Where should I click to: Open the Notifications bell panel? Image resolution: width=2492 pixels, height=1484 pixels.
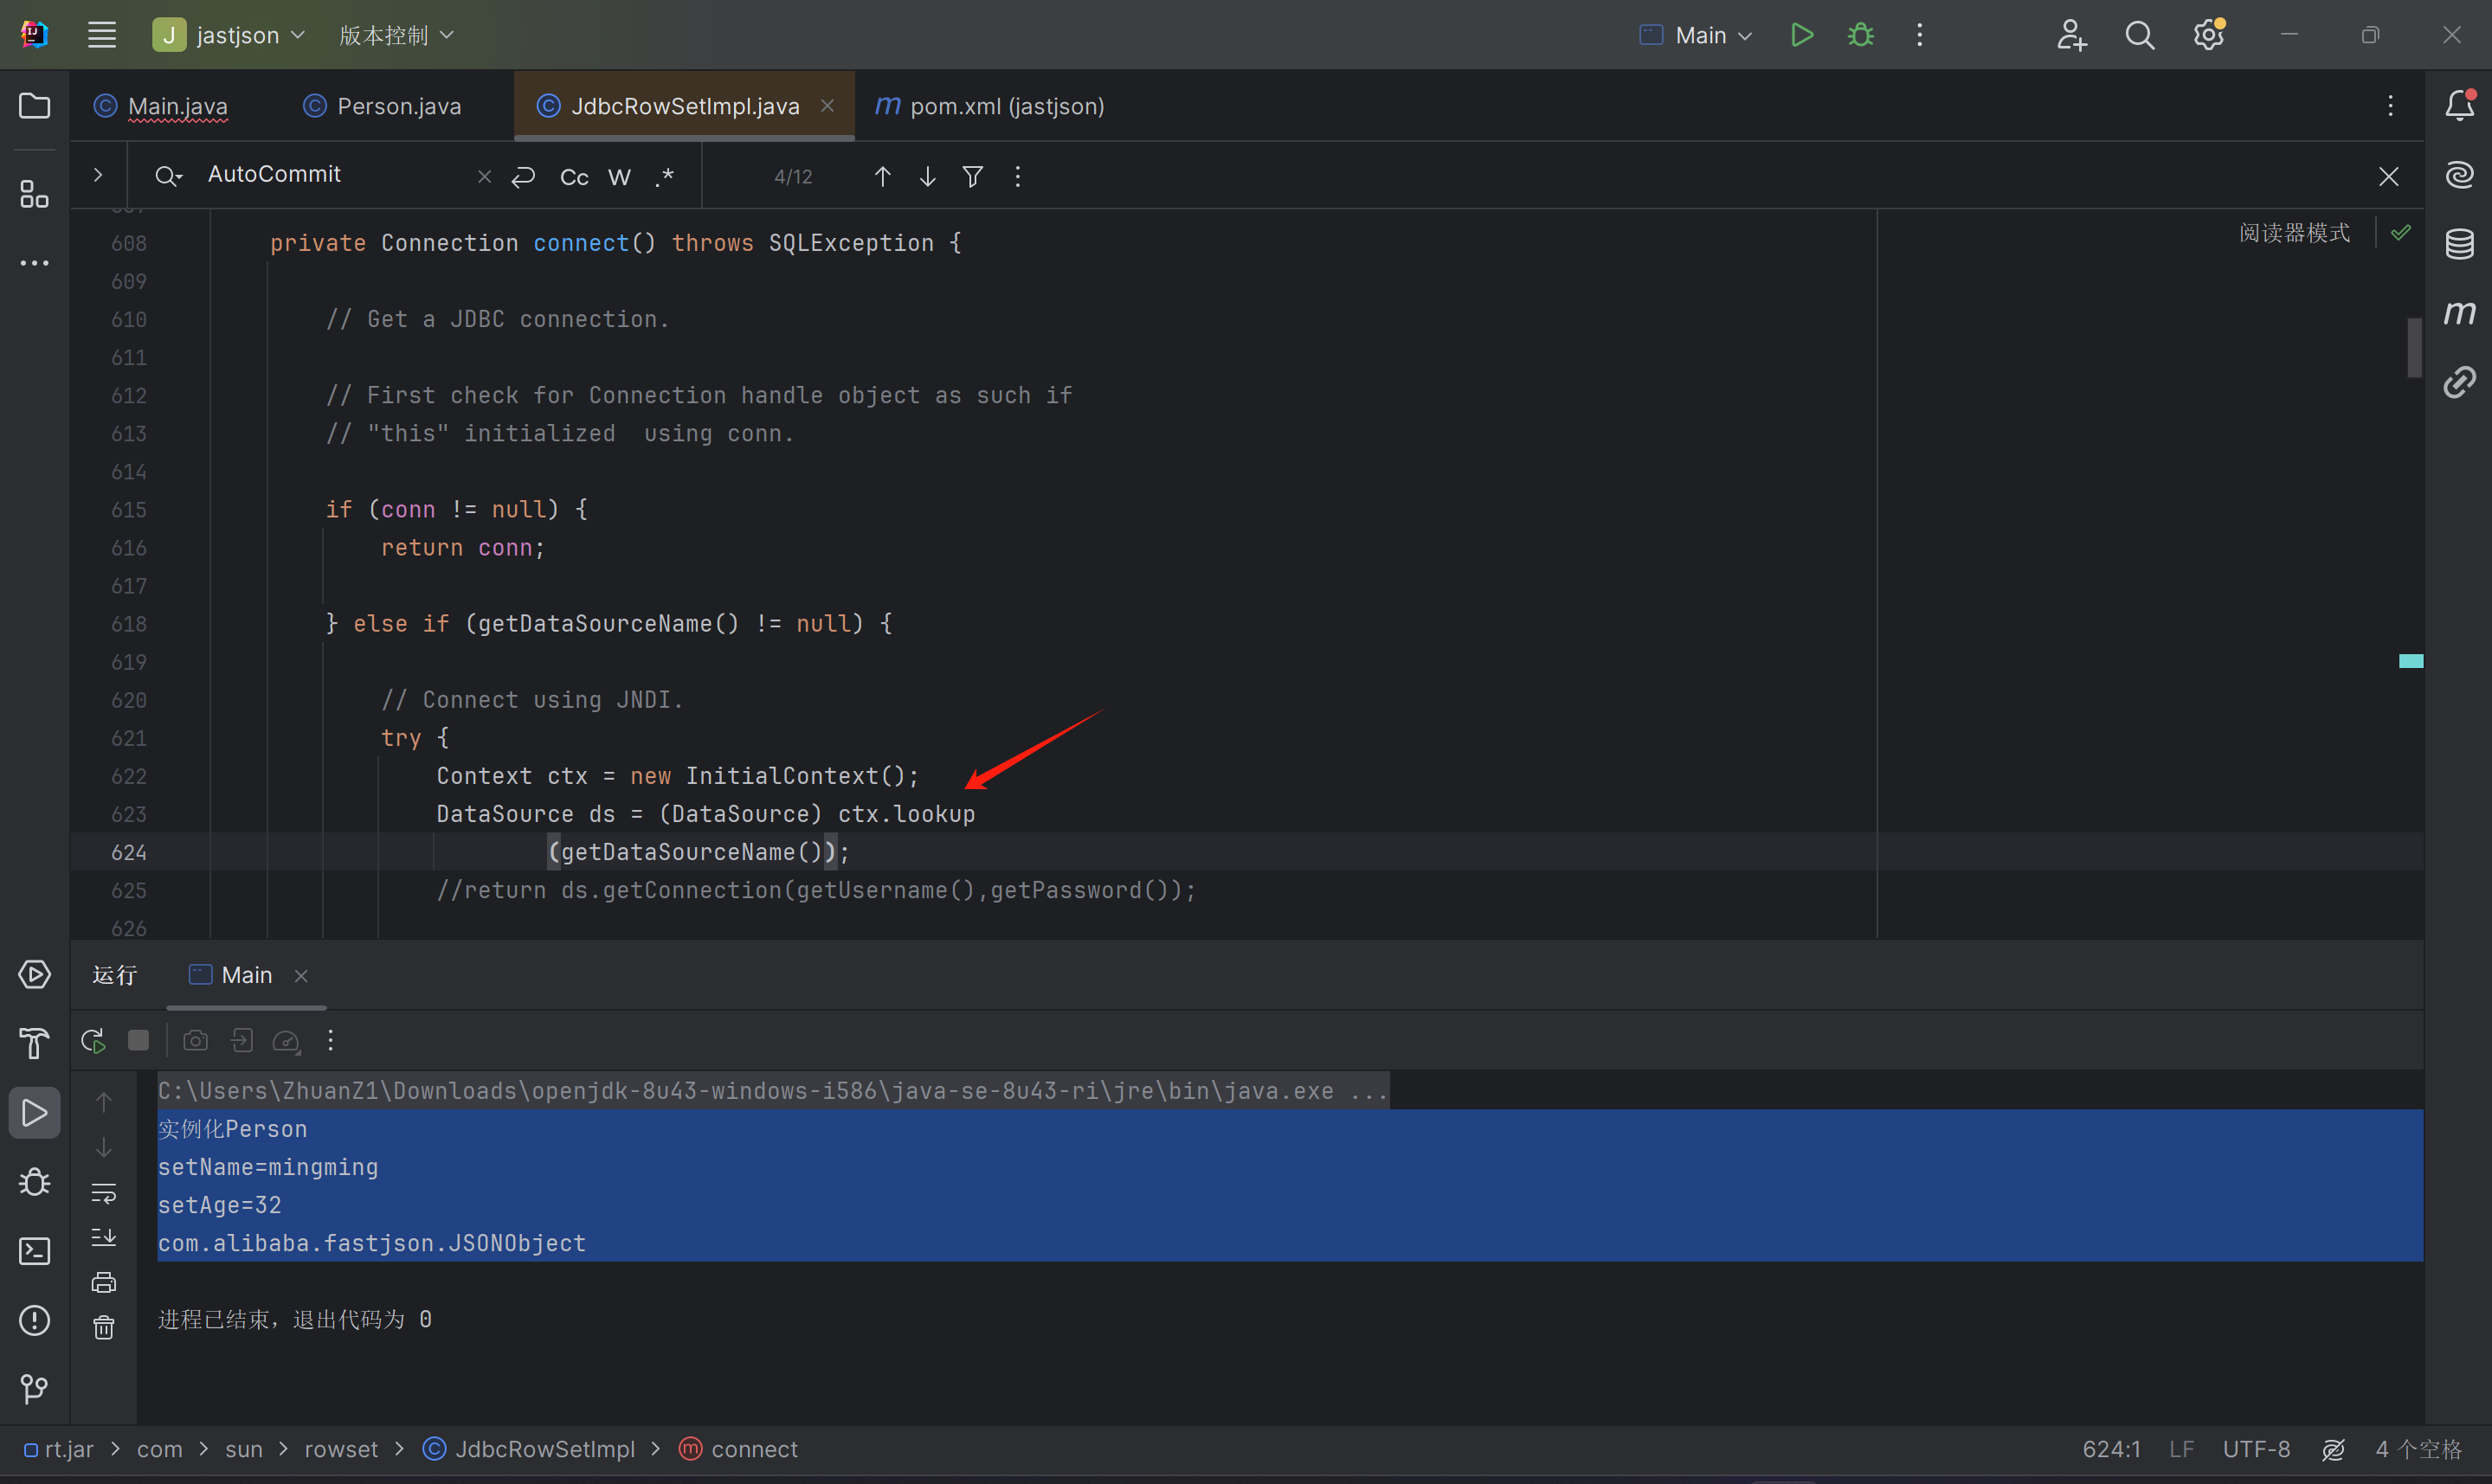(x=2459, y=105)
